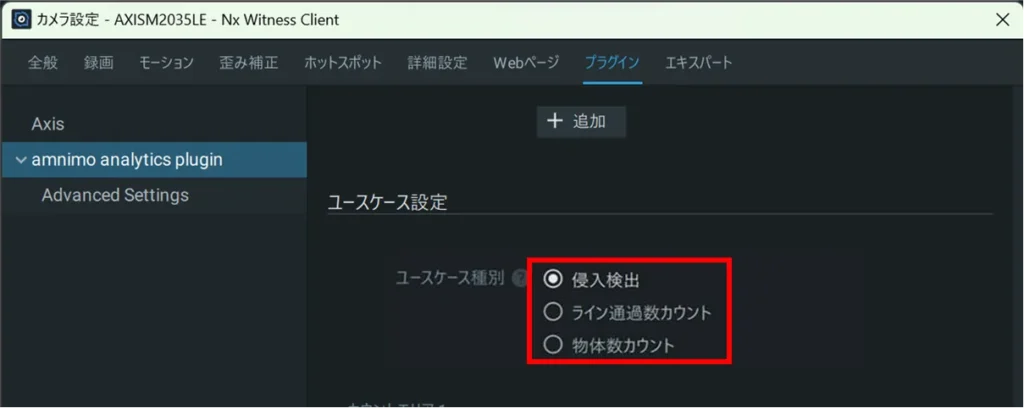Click the help icon beside ユースケース種別
The image size is (1024, 408).
[x=520, y=279]
